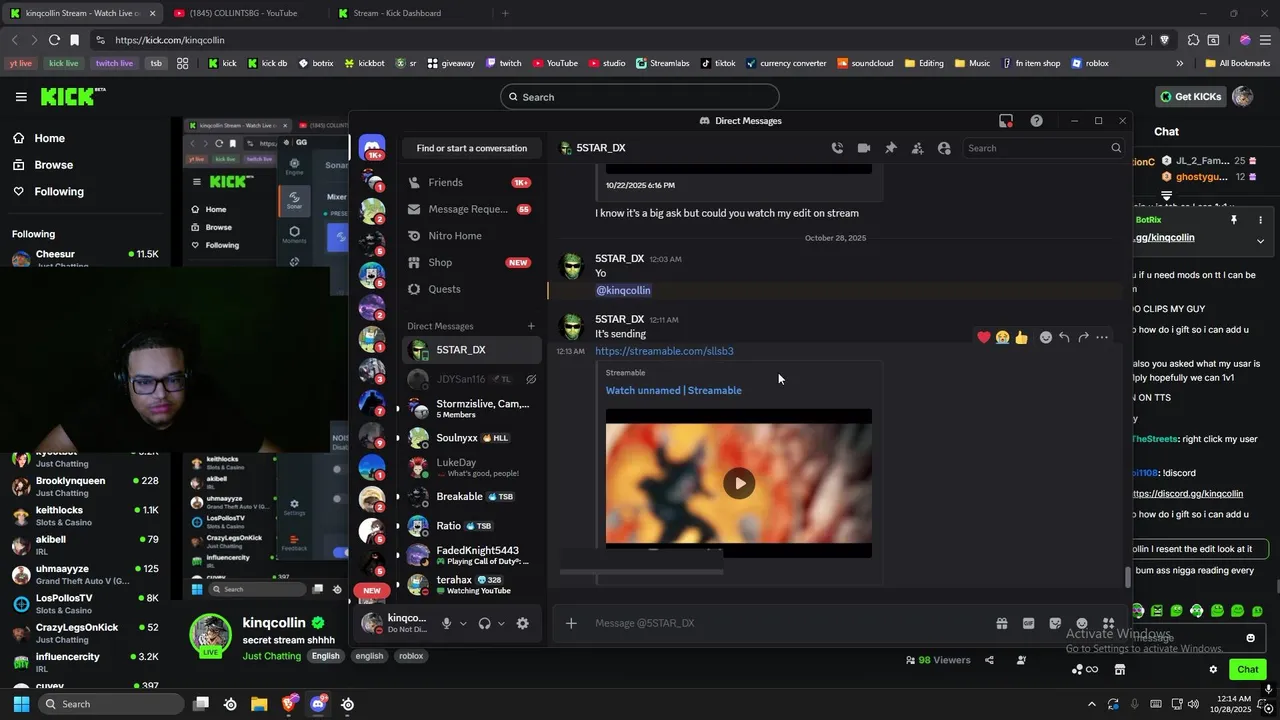This screenshot has height=720, width=1280.
Task: Expand Windows system tray hidden icons
Action: pos(1092,704)
